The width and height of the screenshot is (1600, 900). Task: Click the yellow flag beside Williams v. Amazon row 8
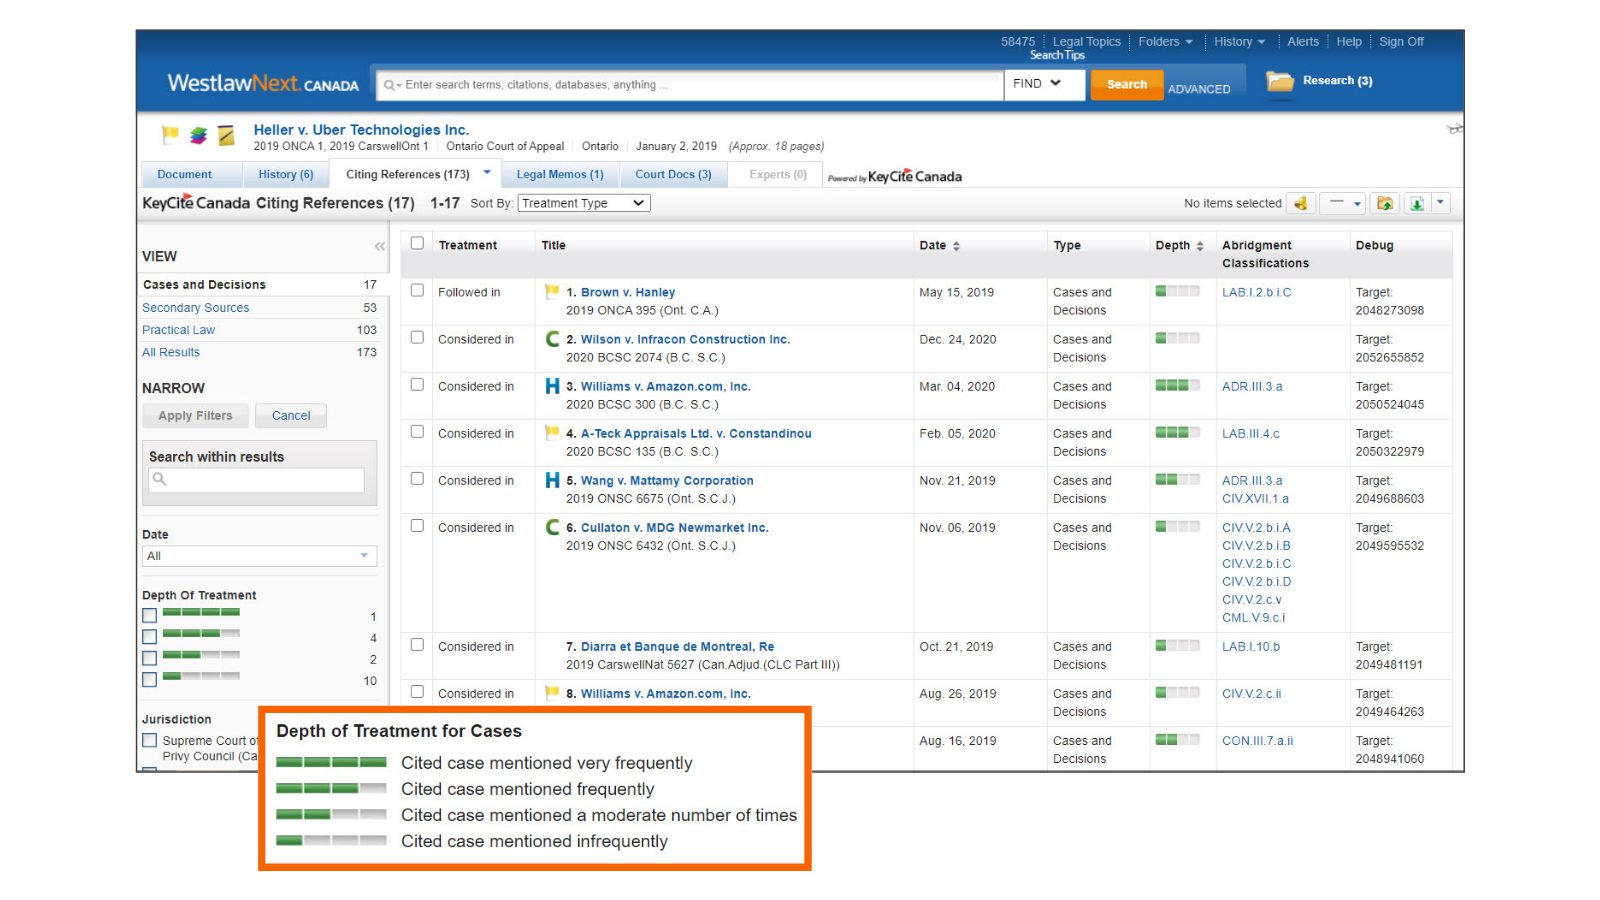tap(552, 692)
